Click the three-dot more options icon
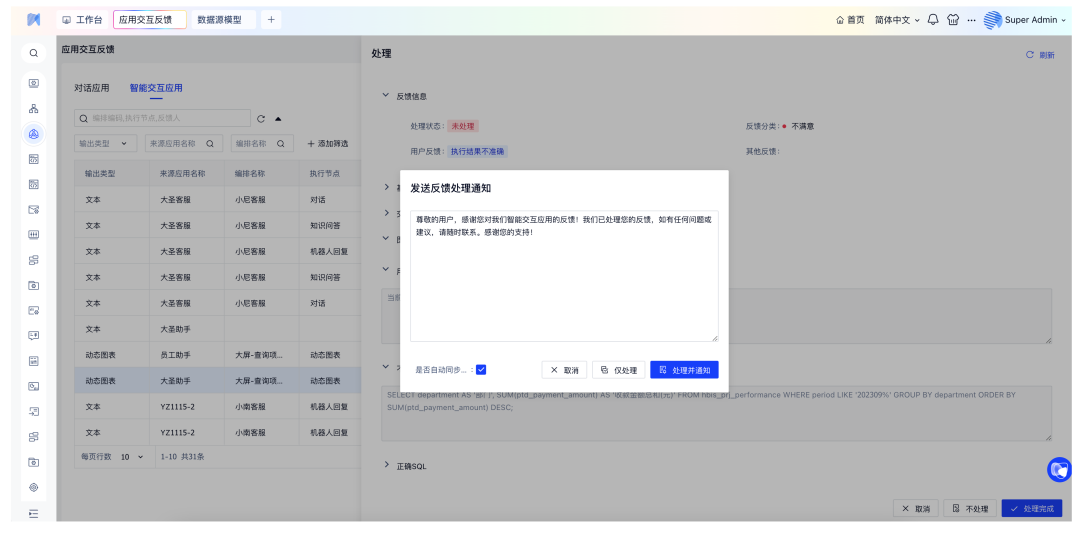 pyautogui.click(x=971, y=20)
